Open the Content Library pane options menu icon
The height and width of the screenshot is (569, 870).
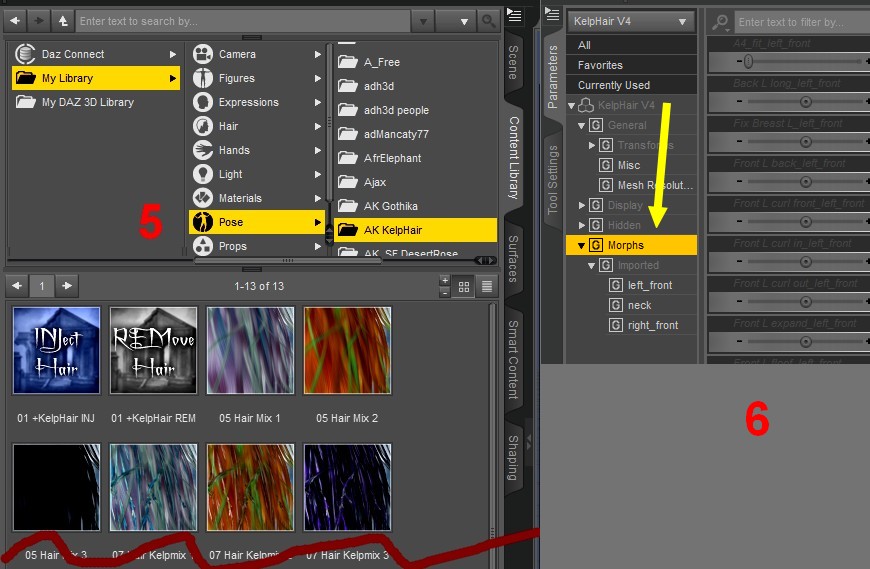click(514, 16)
